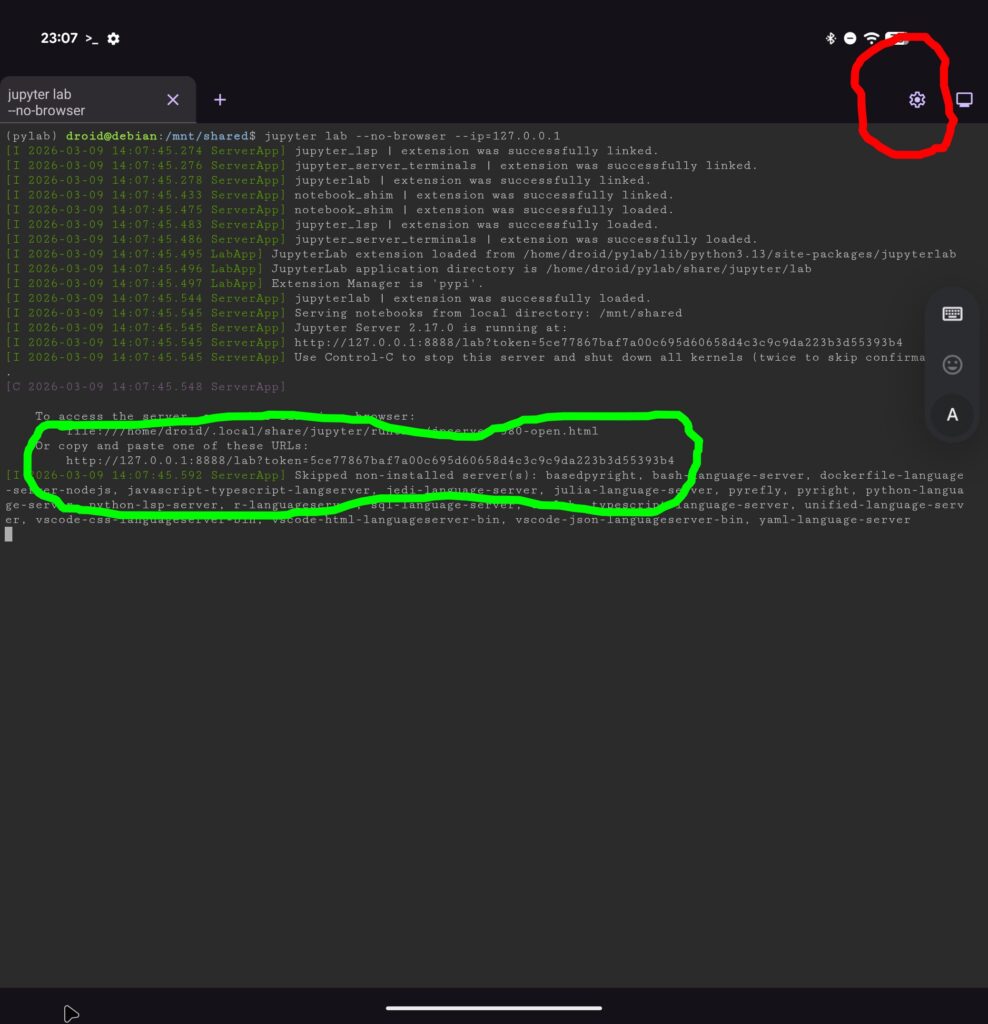The width and height of the screenshot is (988, 1024).
Task: Tap the gear notification icon in status bar
Action: (113, 38)
